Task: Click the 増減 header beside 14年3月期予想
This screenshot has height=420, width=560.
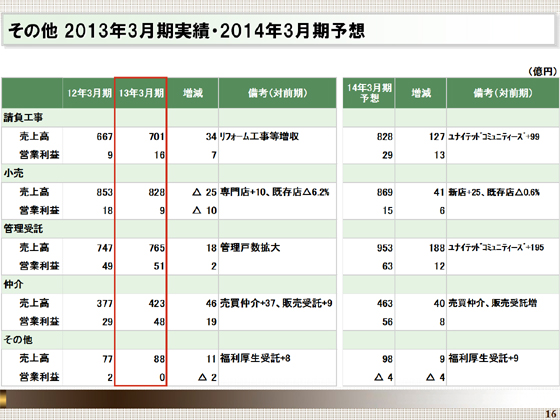Action: pyautogui.click(x=421, y=94)
